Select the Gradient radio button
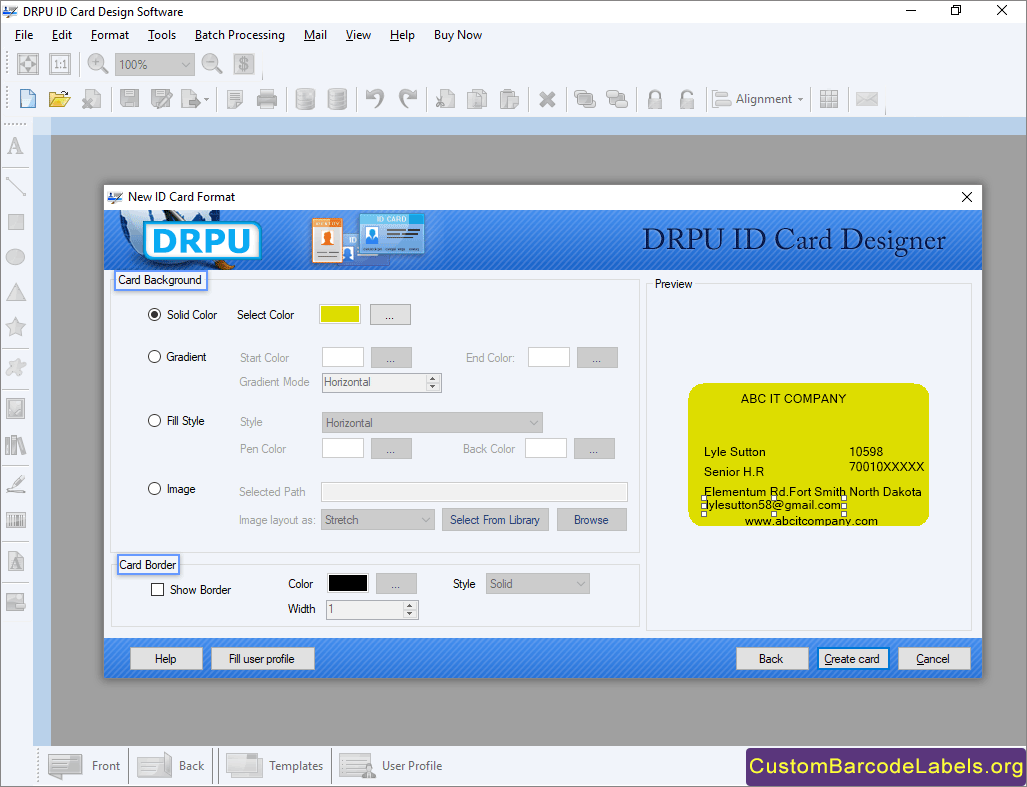This screenshot has width=1027, height=787. click(x=154, y=357)
